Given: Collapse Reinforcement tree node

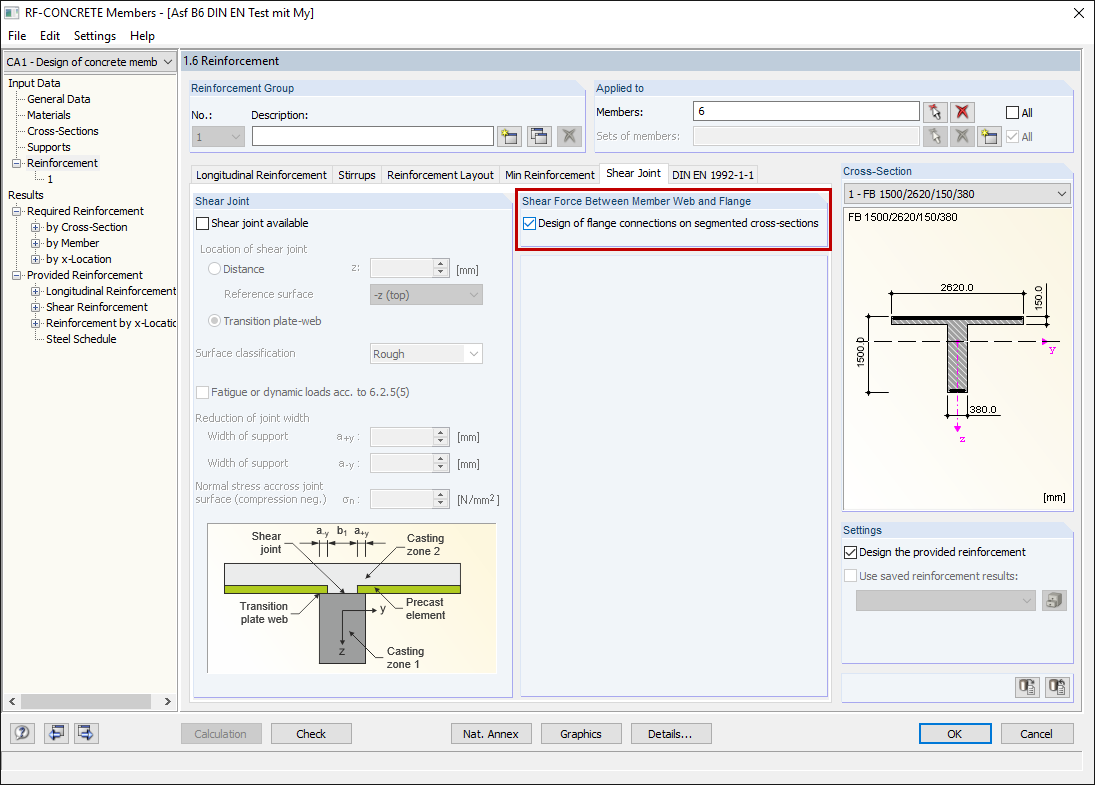Looking at the screenshot, I should pyautogui.click(x=16, y=163).
